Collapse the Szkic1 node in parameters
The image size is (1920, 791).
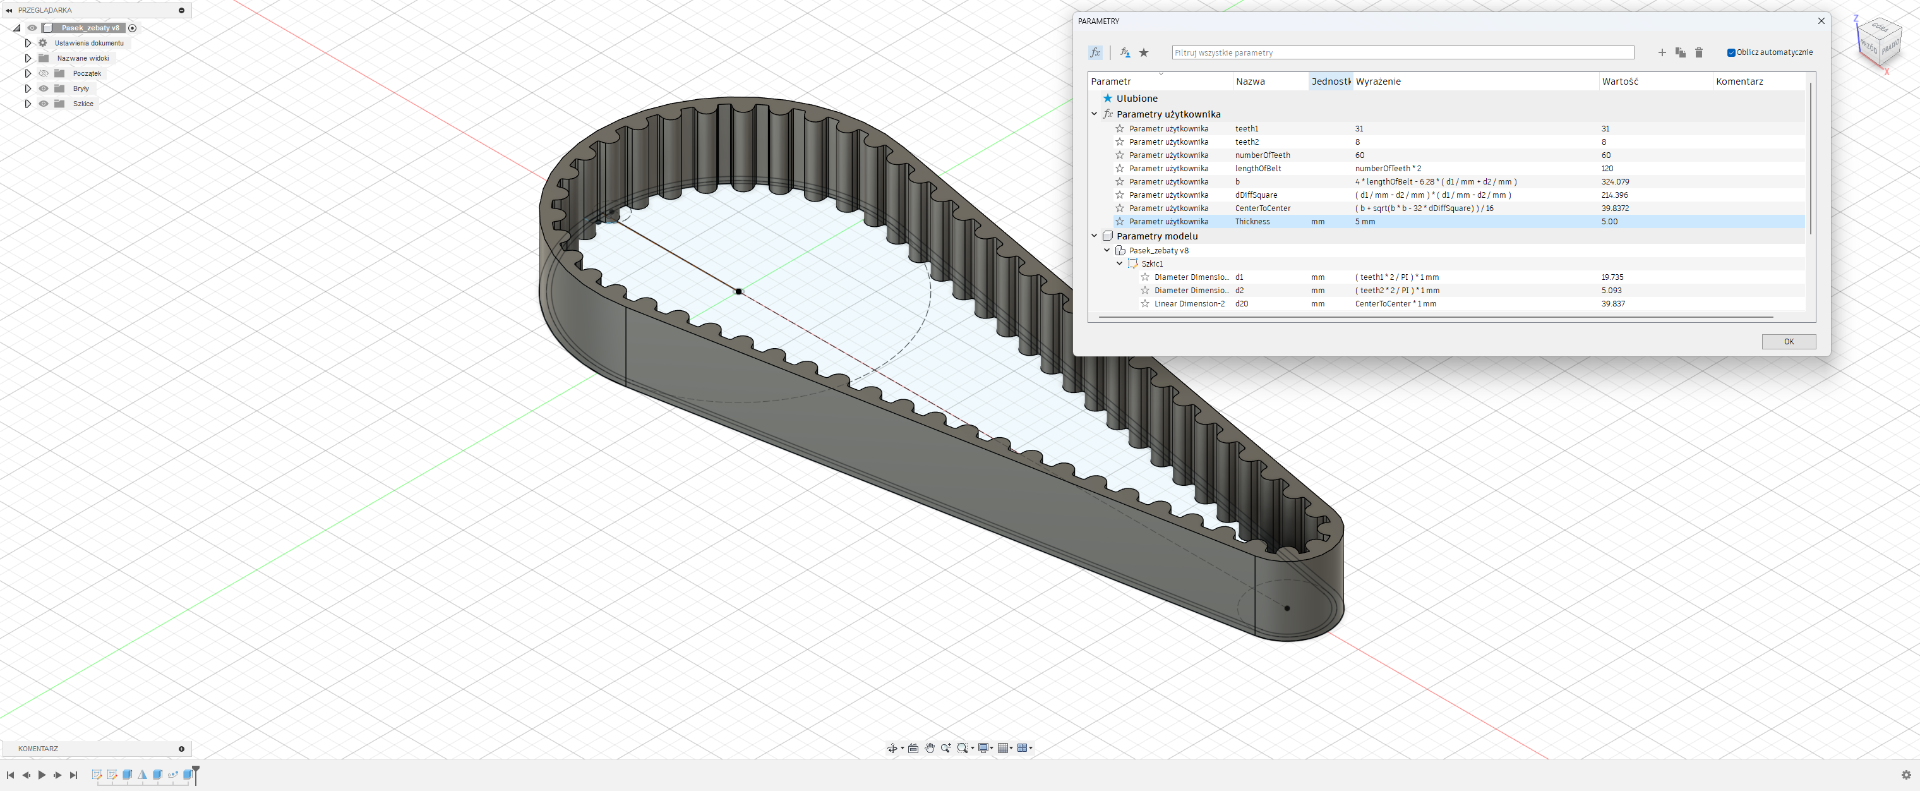click(x=1119, y=263)
